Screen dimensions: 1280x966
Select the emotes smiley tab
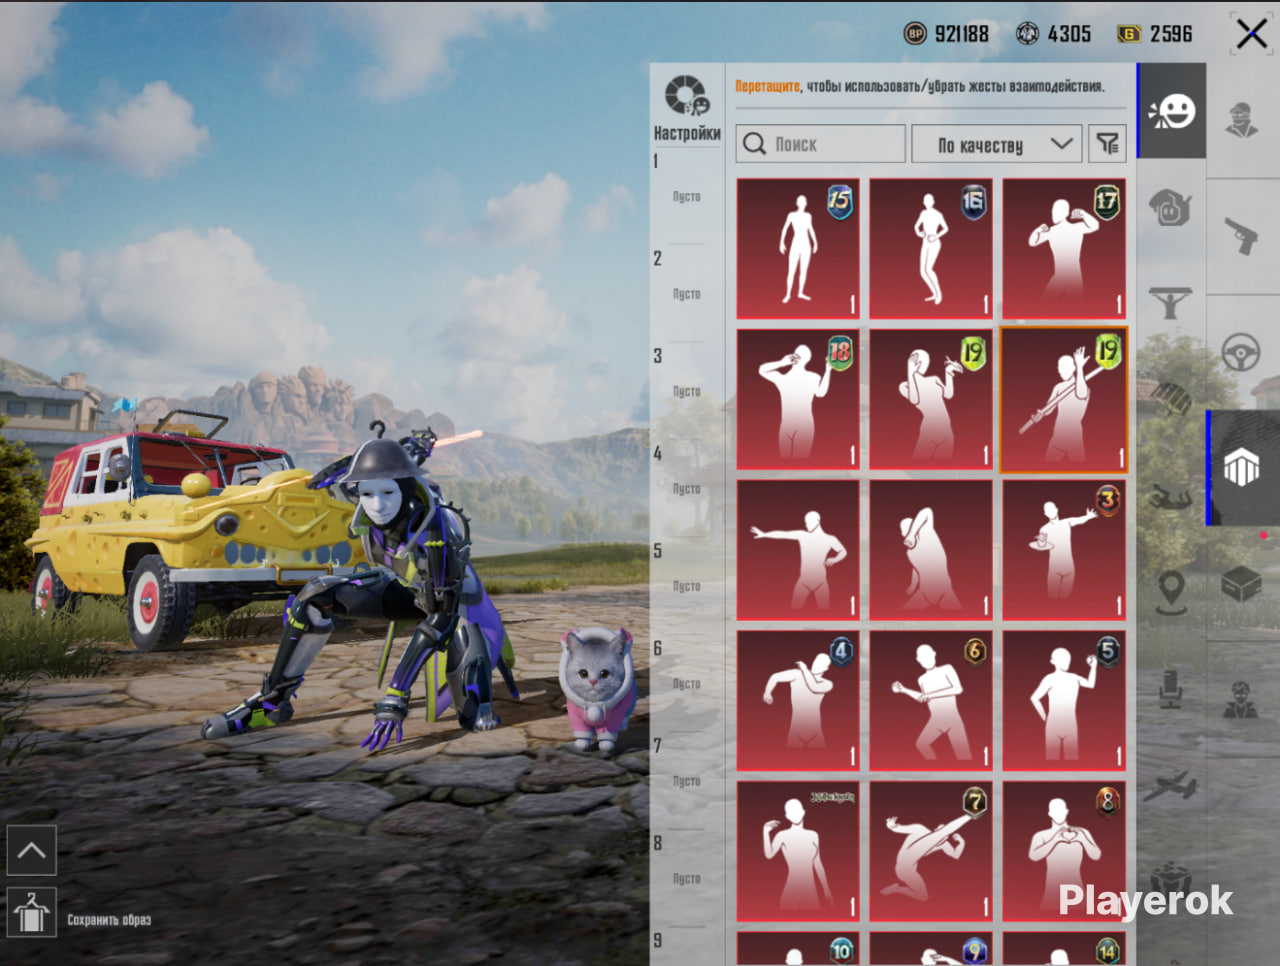tap(1172, 111)
